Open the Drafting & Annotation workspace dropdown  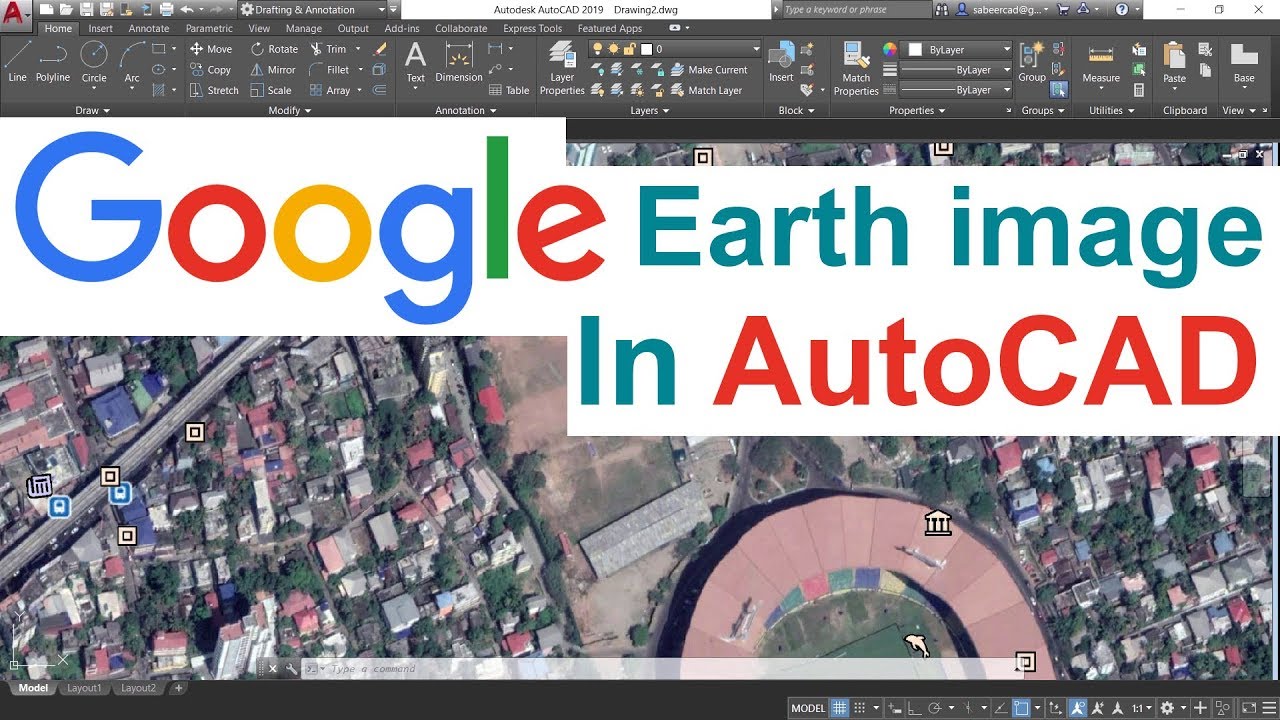click(x=313, y=9)
